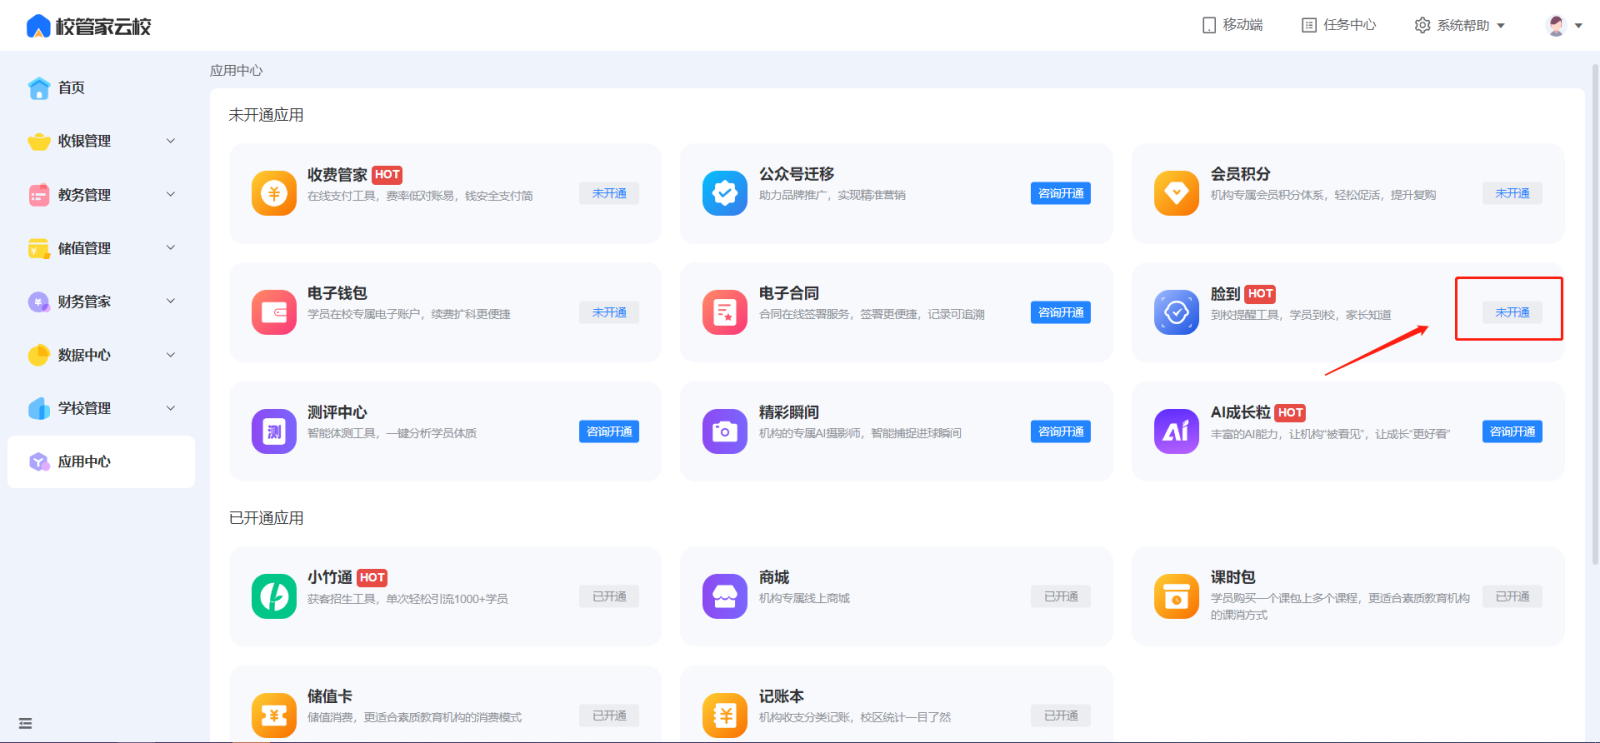Click the 收银管理 sidebar icon
This screenshot has width=1600, height=743.
(x=39, y=141)
